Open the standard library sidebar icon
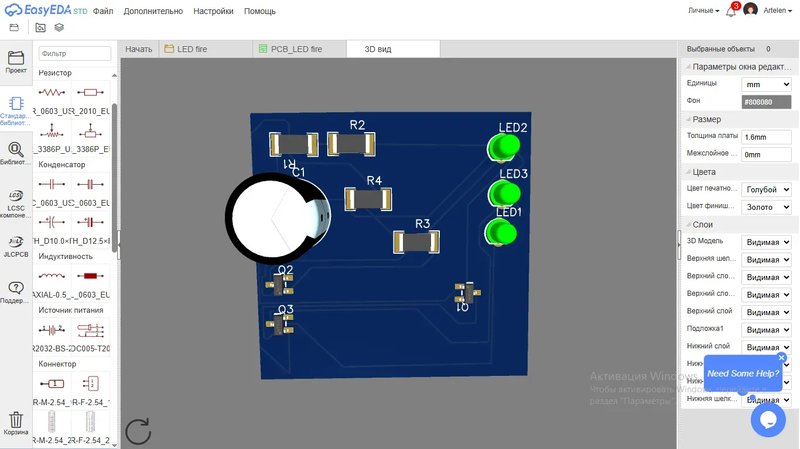Viewport: 800px width, 449px height. [16, 110]
